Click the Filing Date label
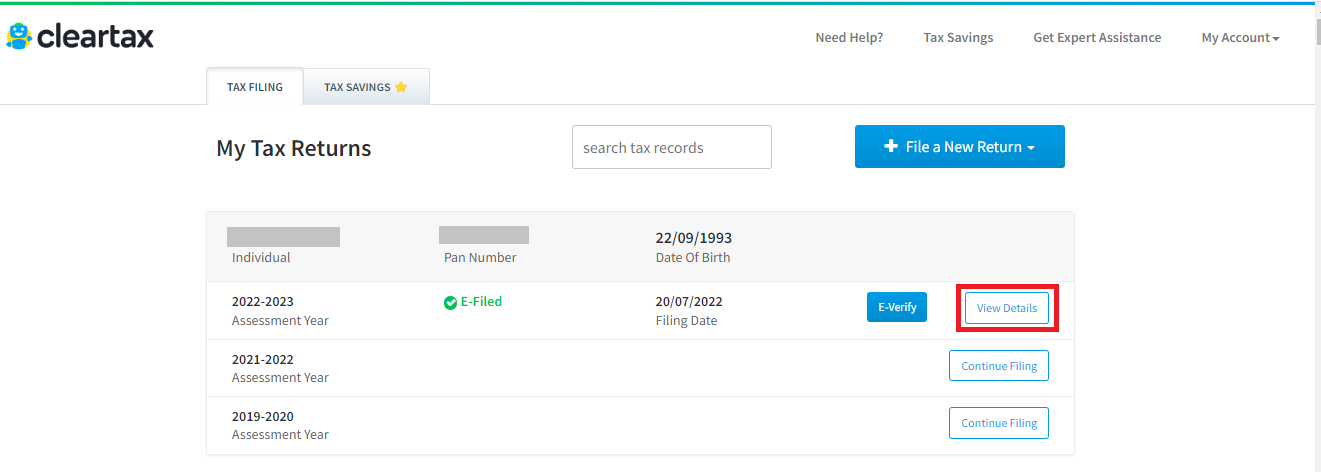Viewport: 1321px width, 472px height. click(686, 321)
